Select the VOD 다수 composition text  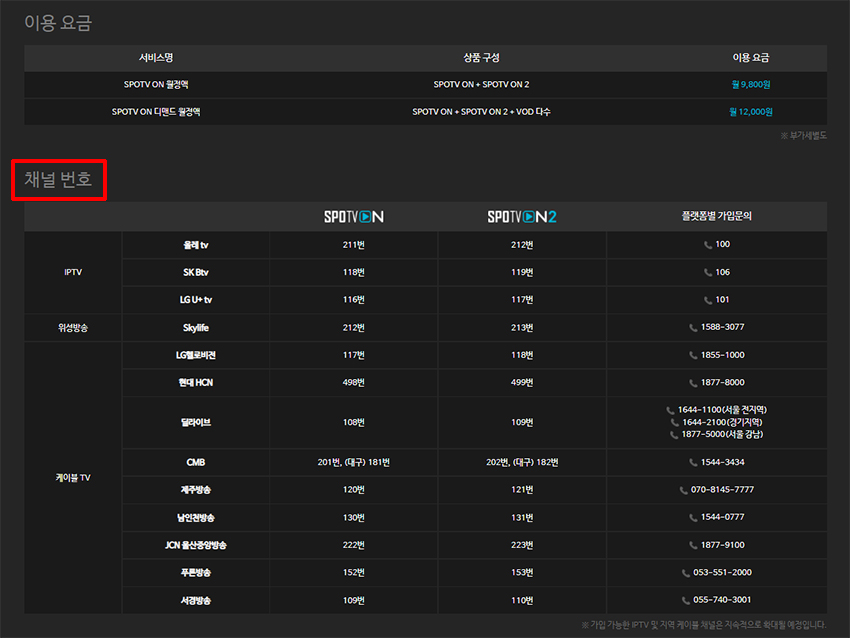533,112
